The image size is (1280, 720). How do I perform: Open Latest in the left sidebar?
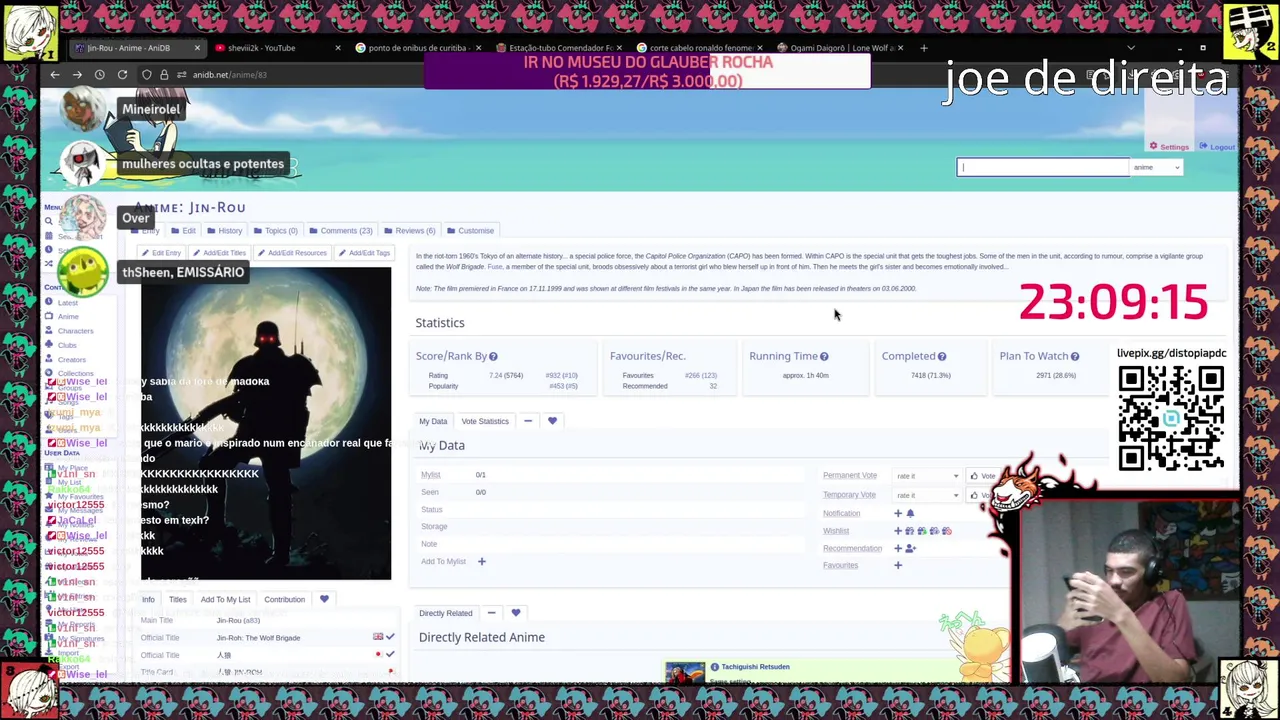point(67,303)
